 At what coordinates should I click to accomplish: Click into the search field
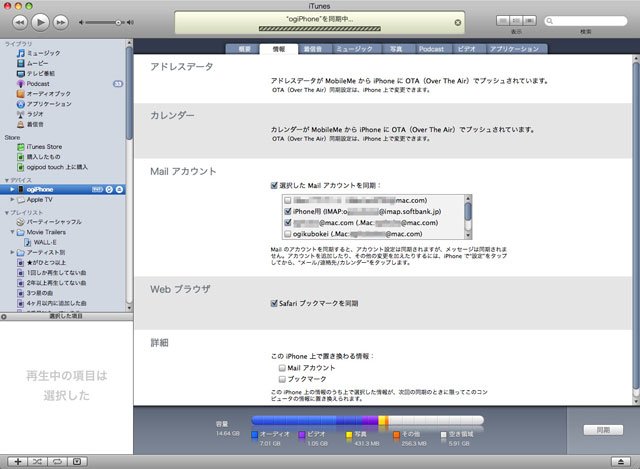(x=586, y=21)
